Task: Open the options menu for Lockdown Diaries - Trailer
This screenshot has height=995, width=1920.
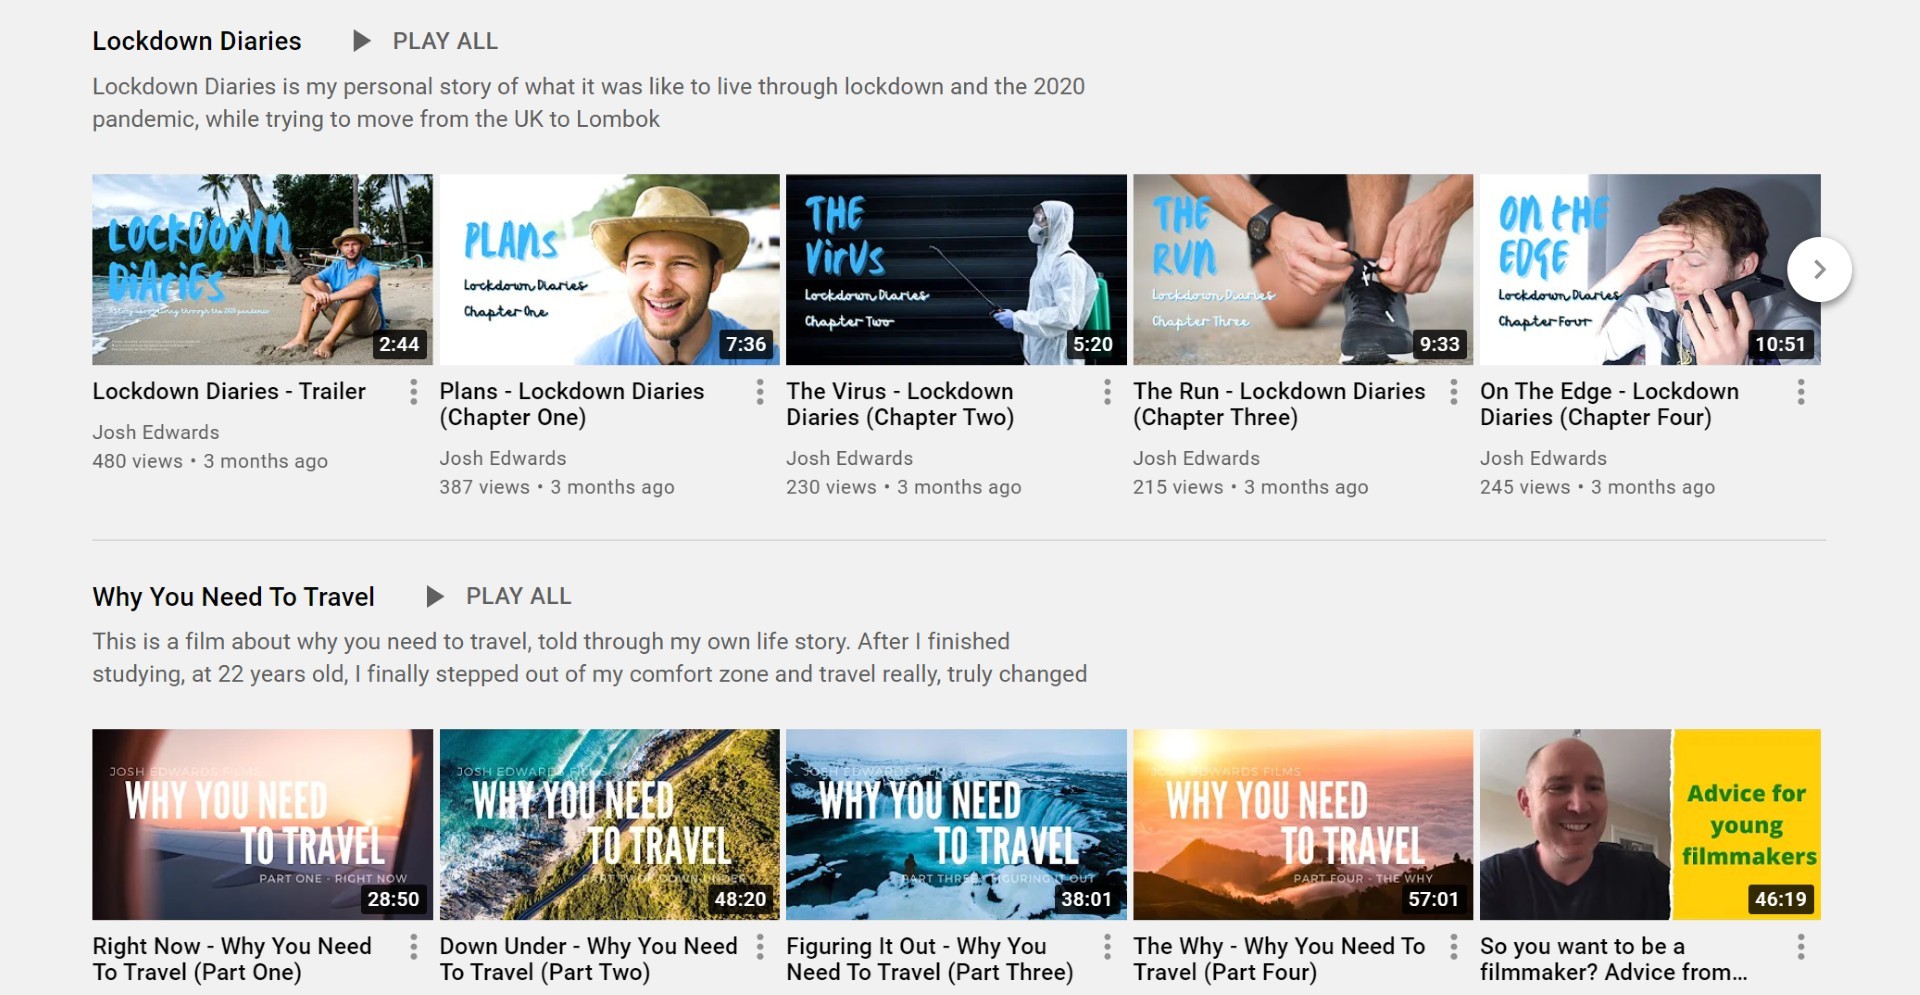Action: click(x=413, y=392)
